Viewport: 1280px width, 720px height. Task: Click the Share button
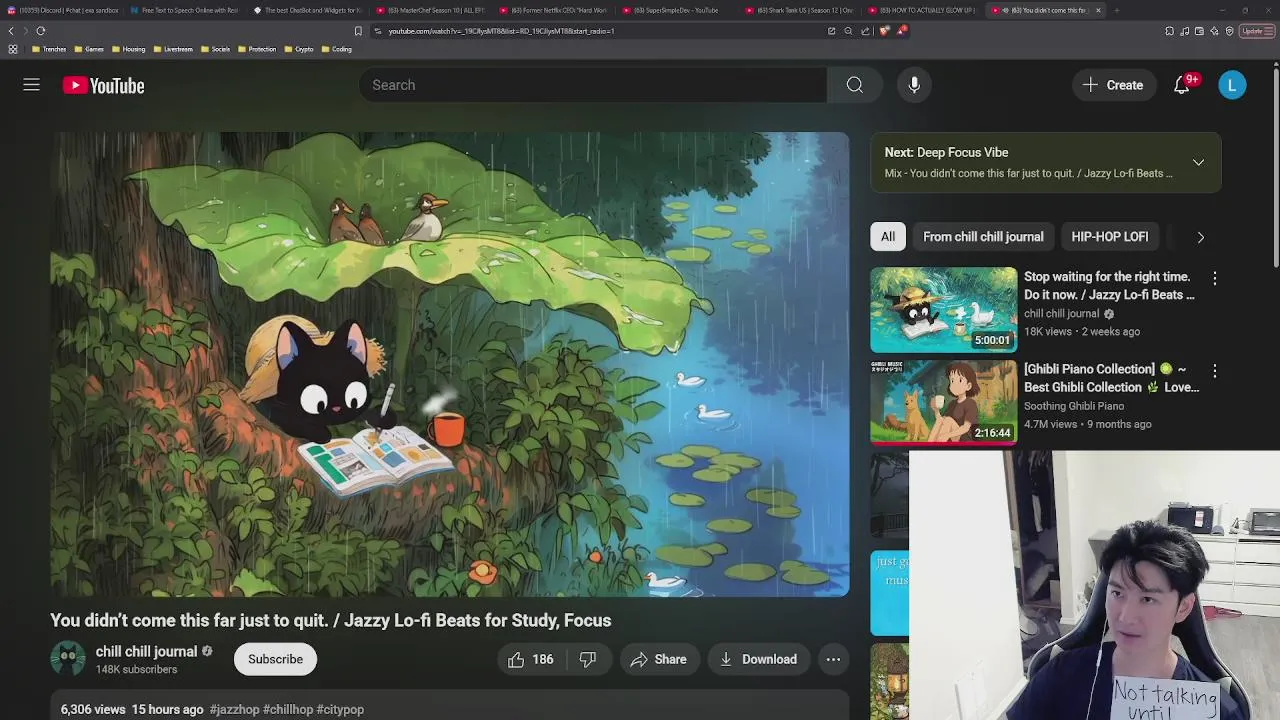tap(658, 659)
